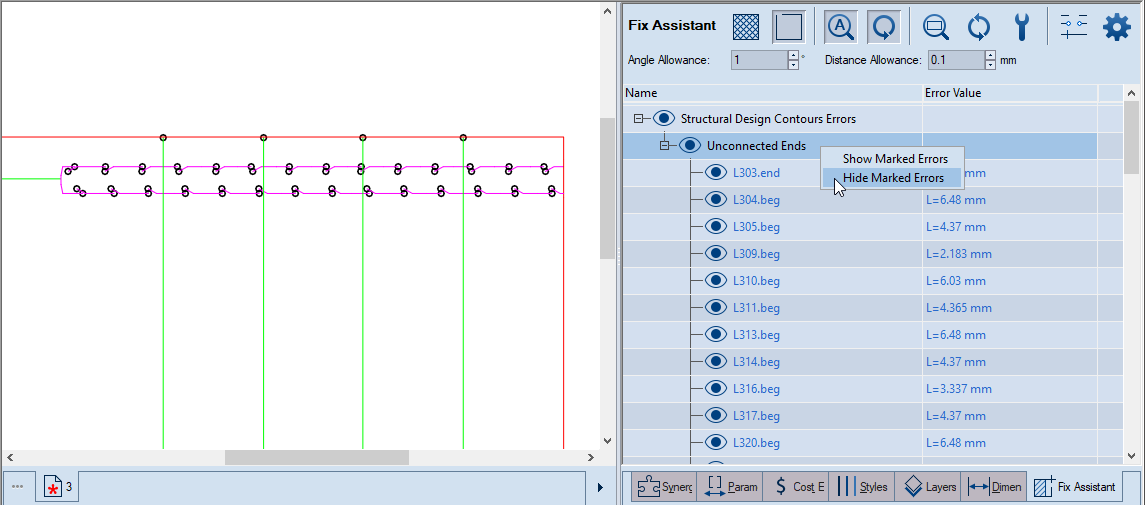Image resolution: width=1145 pixels, height=505 pixels.
Task: Click the crosshatch fill icon in Fix Assistant
Action: click(745, 26)
